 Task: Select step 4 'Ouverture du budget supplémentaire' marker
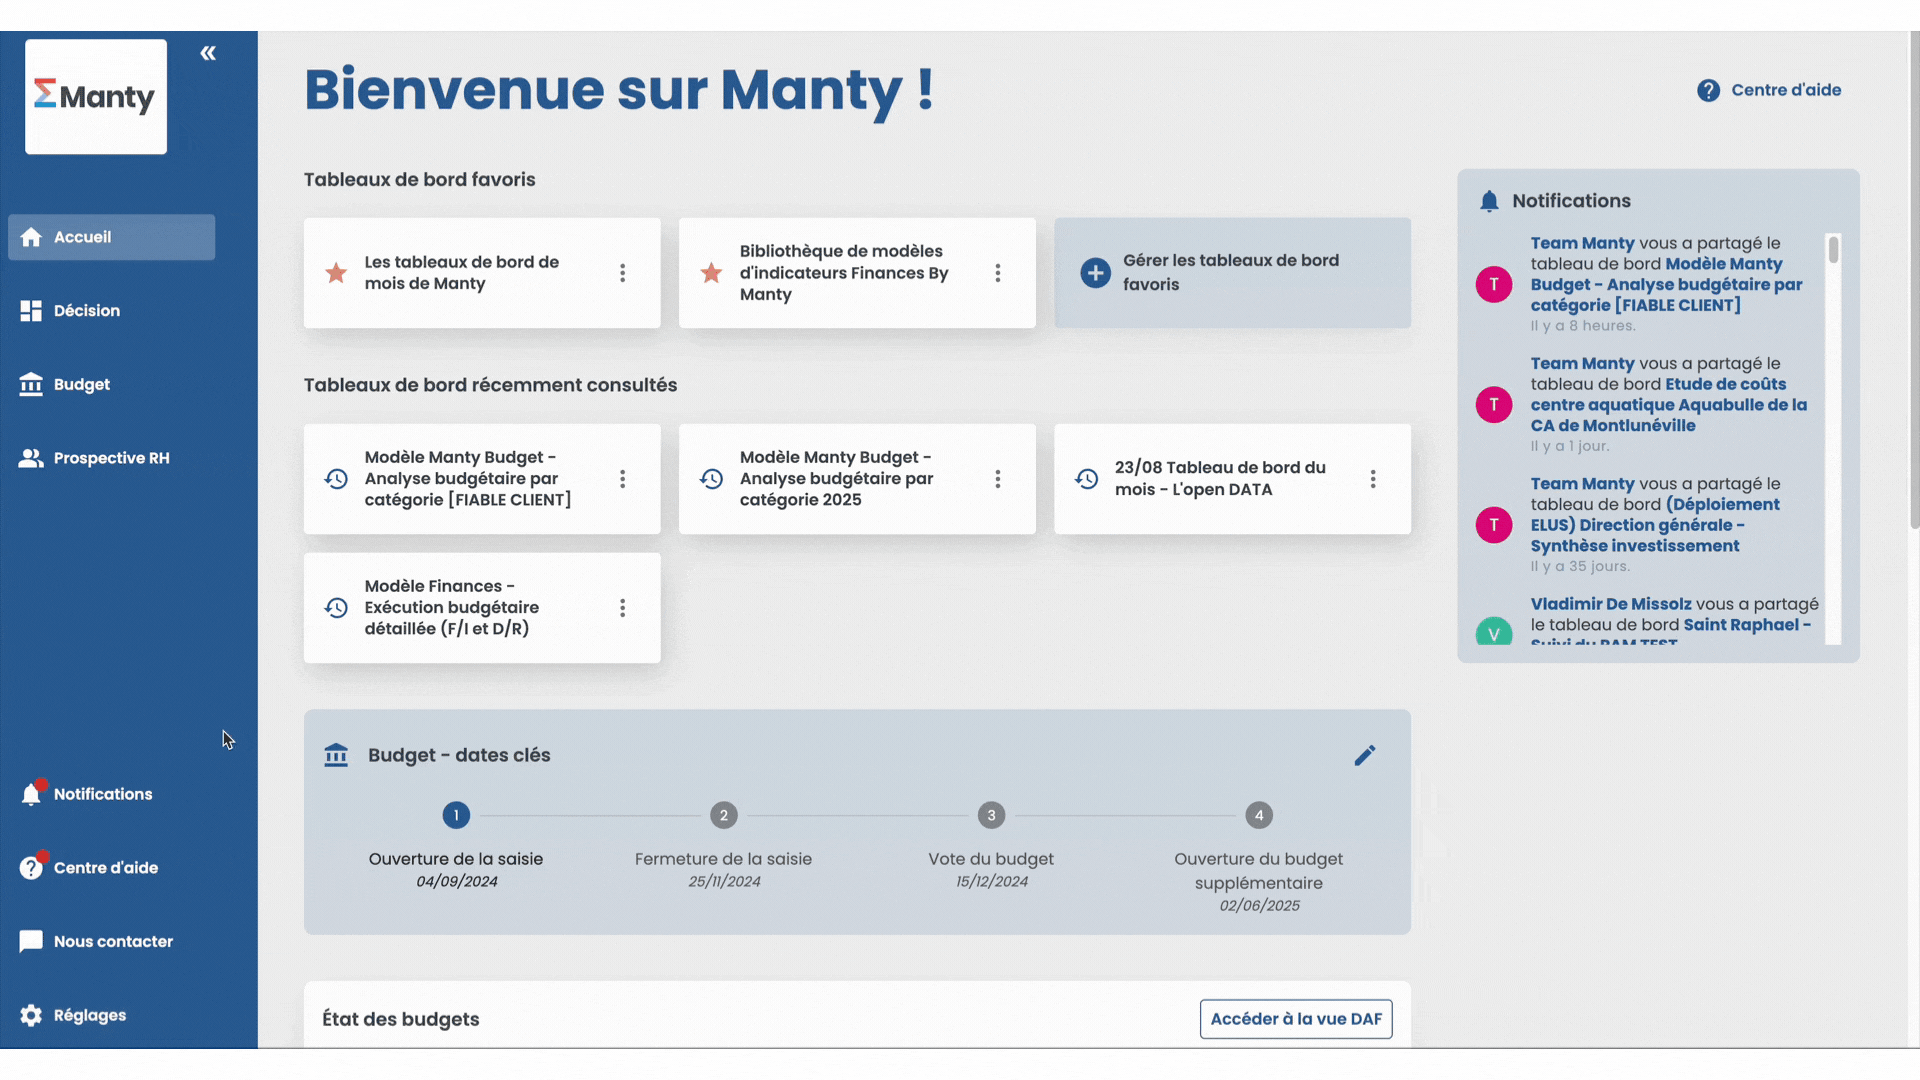[1259, 815]
